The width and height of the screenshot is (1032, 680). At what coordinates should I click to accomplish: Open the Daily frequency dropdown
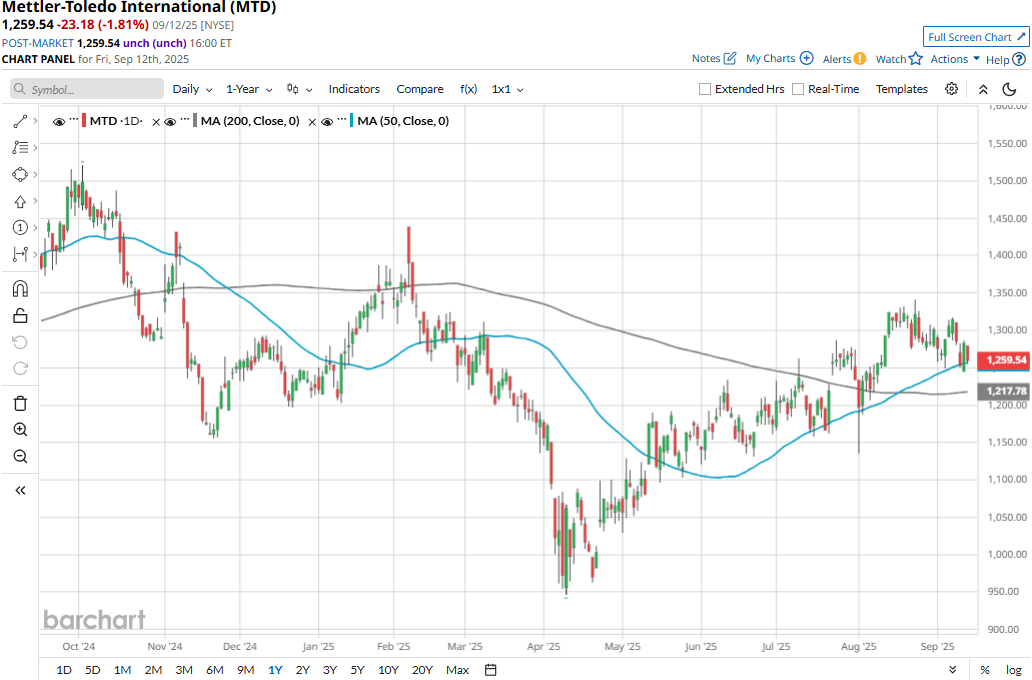pos(192,89)
